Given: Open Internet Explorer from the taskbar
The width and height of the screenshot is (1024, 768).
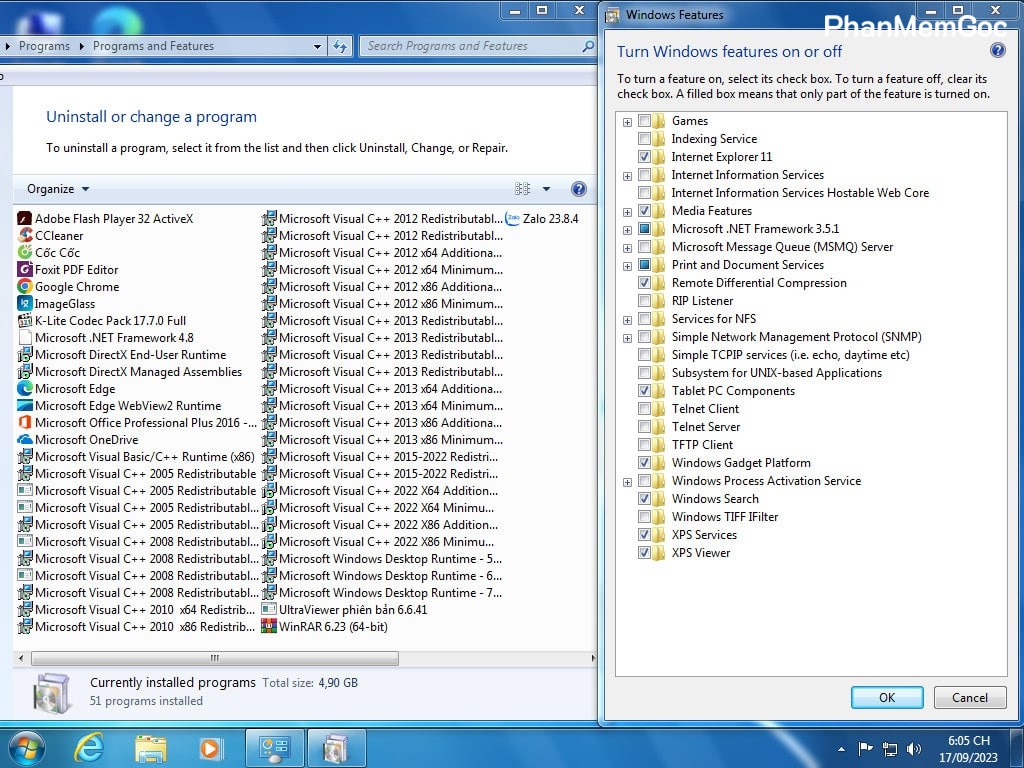Looking at the screenshot, I should tap(89, 748).
